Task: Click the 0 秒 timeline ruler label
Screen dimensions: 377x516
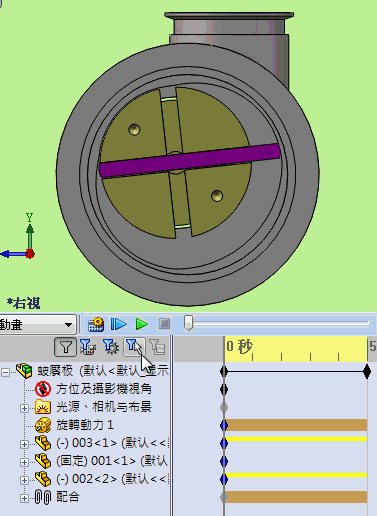Action: 239,347
